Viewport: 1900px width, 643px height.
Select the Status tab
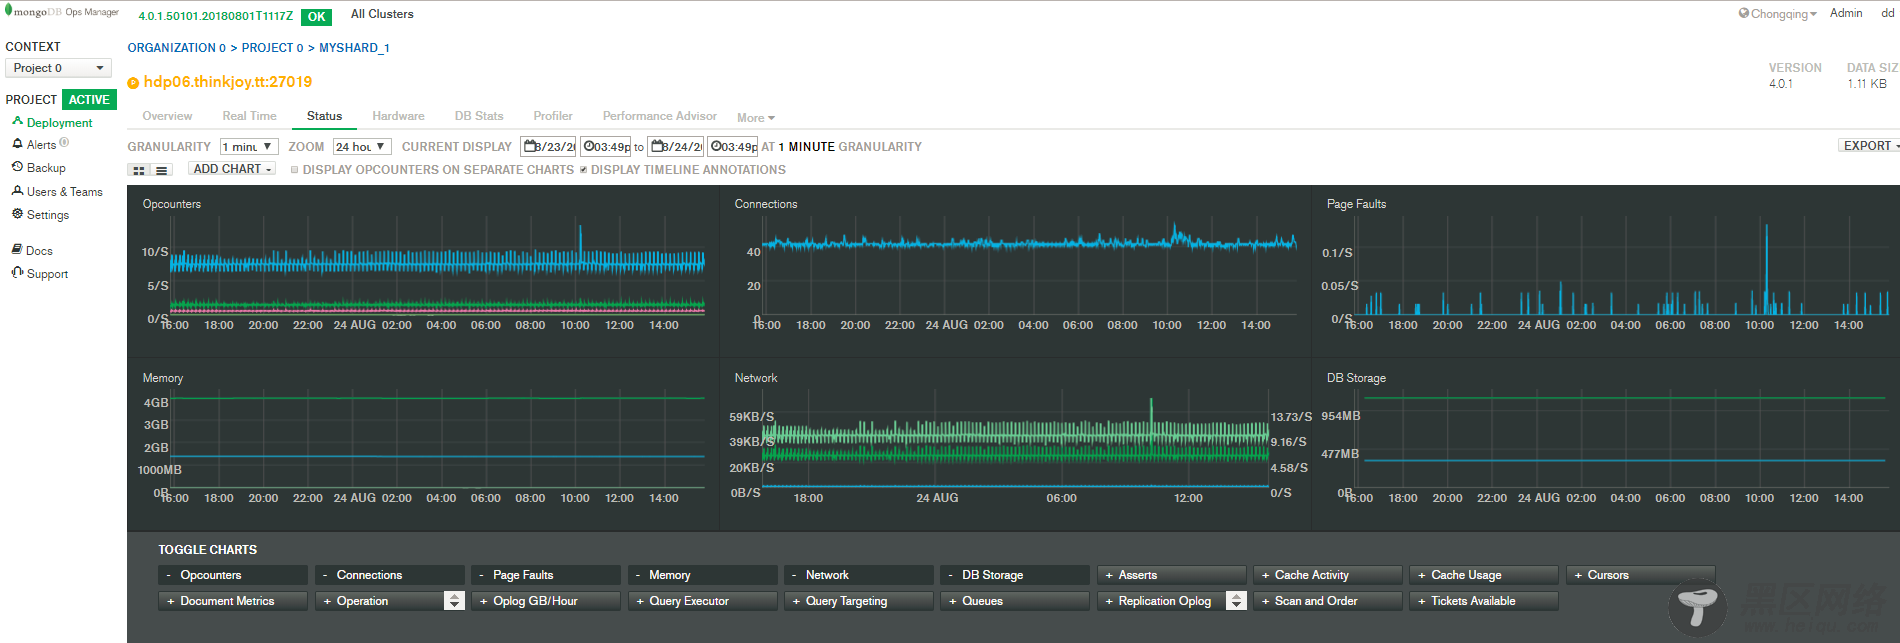(x=324, y=116)
